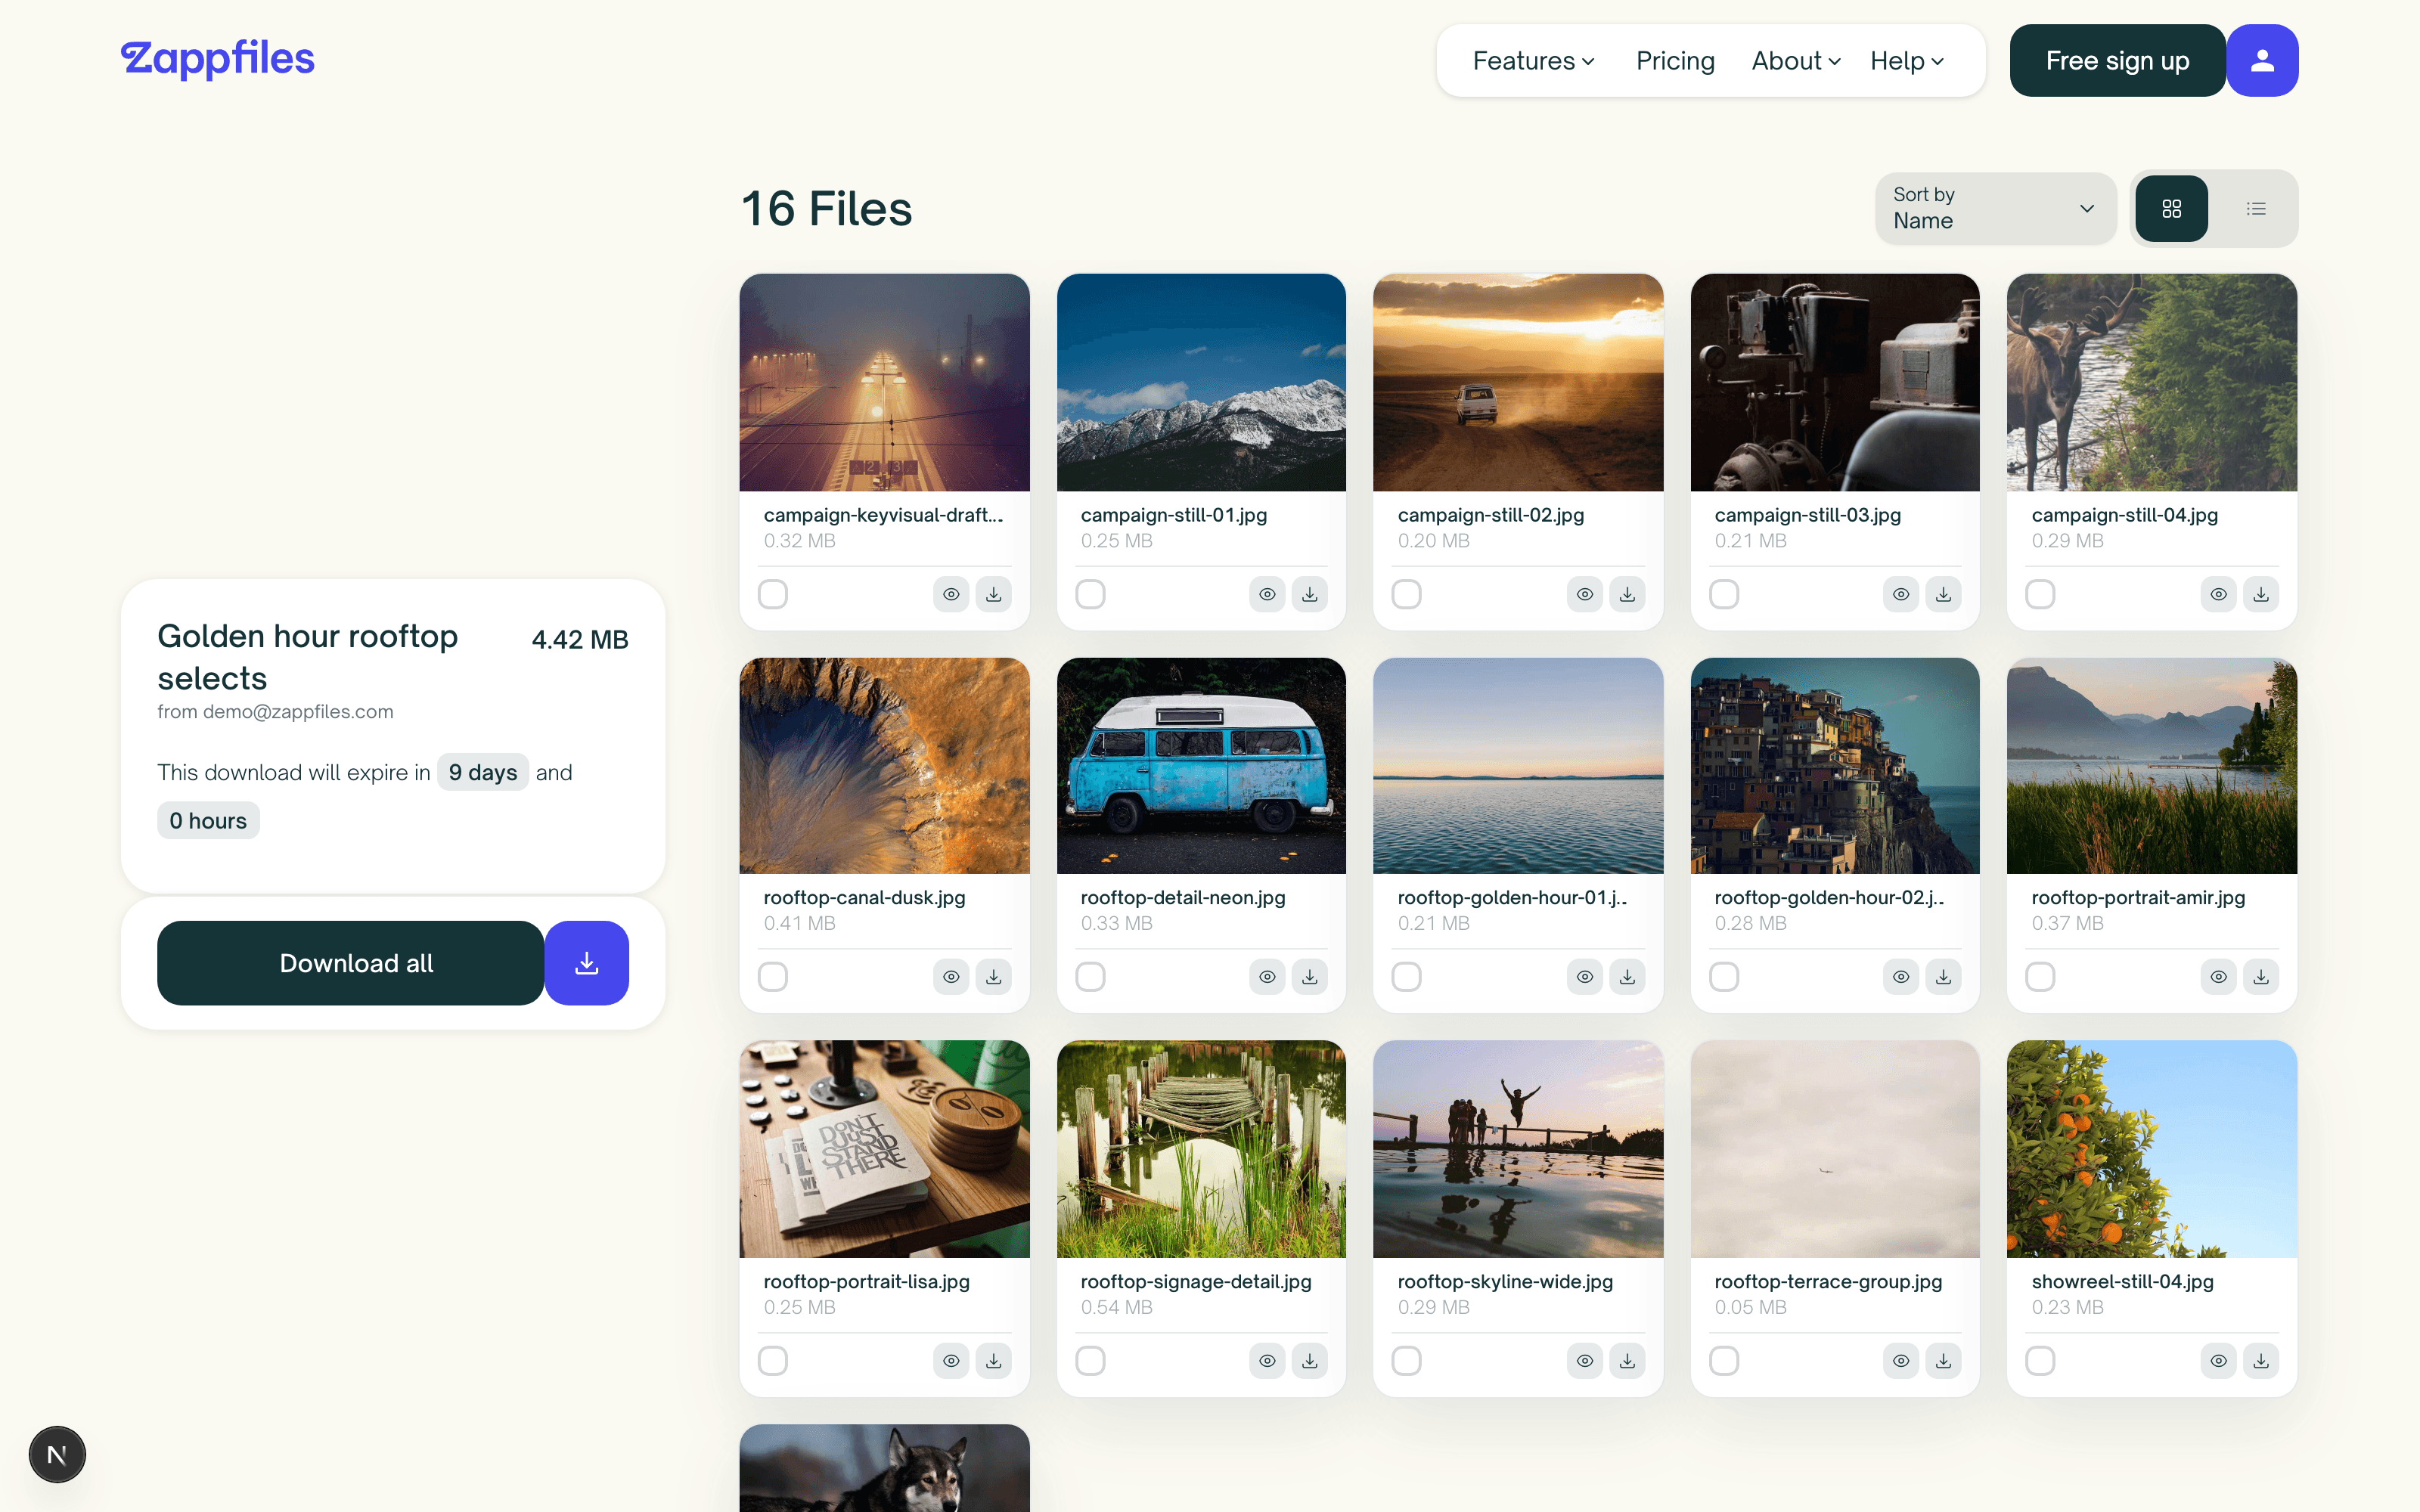Download showreel-still-04.jpg

pyautogui.click(x=2260, y=1361)
